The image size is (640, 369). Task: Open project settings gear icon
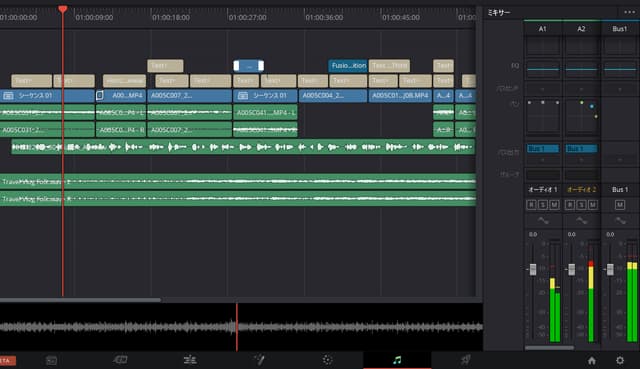pos(620,360)
